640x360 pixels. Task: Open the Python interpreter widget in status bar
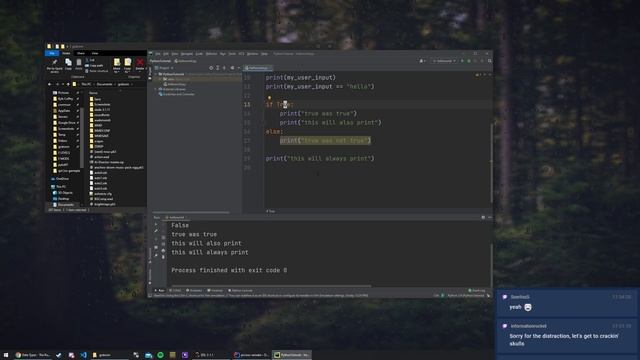[x=466, y=296]
